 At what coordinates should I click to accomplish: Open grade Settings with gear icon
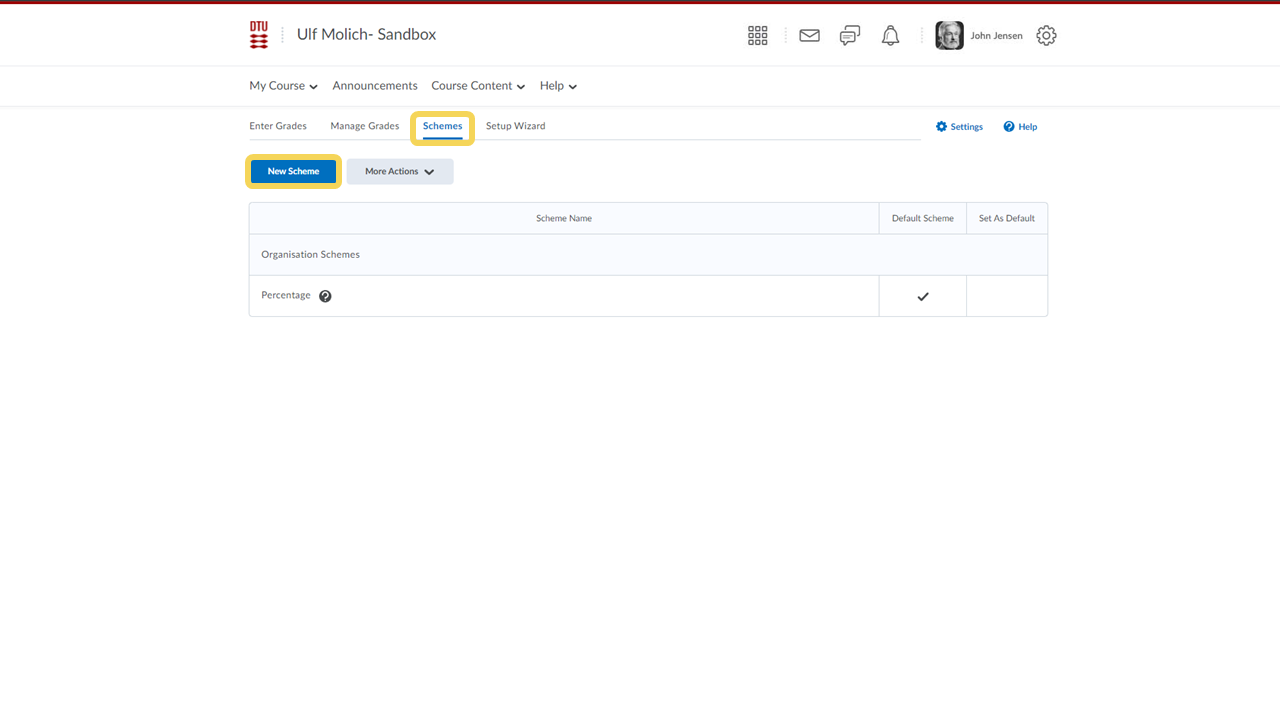959,127
